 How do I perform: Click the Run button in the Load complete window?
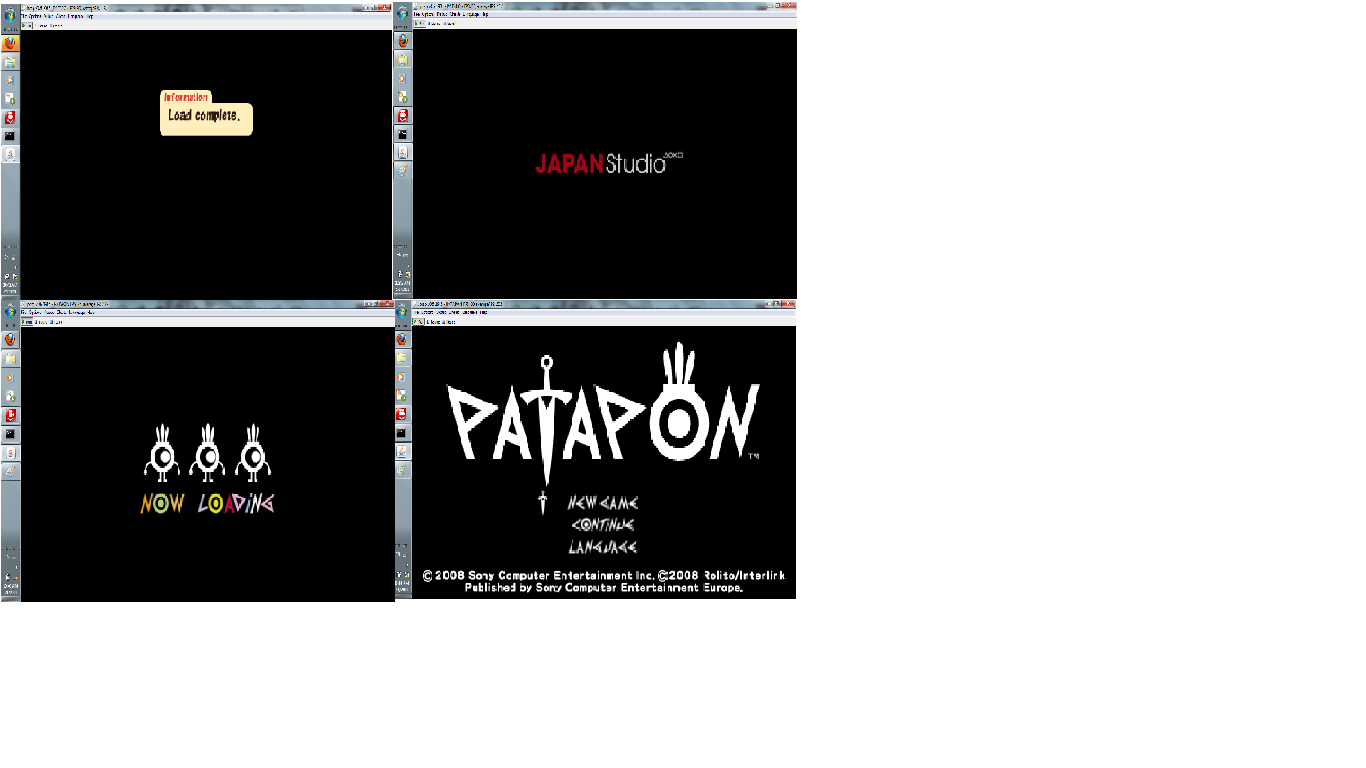pos(28,25)
